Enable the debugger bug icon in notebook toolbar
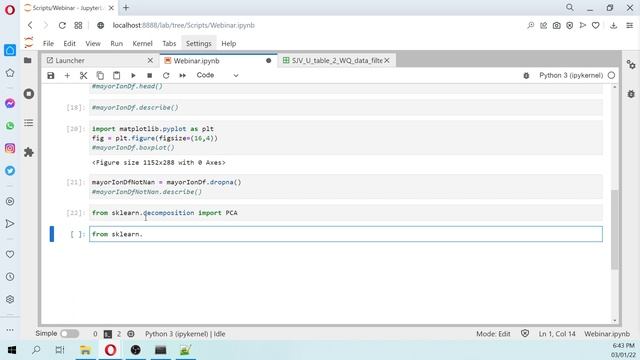 526,76
